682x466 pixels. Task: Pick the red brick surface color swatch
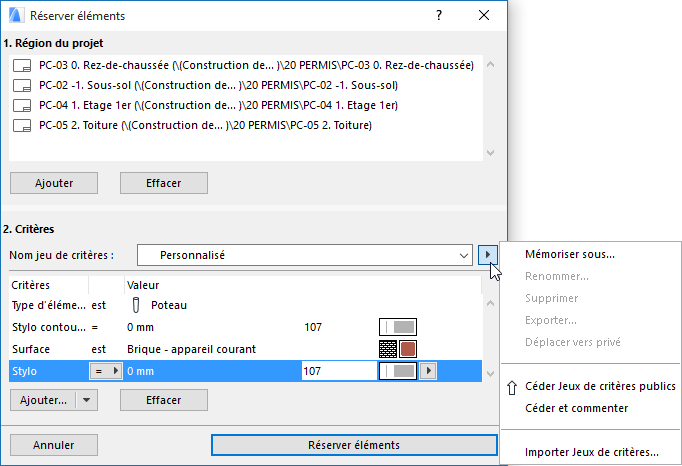tap(408, 349)
